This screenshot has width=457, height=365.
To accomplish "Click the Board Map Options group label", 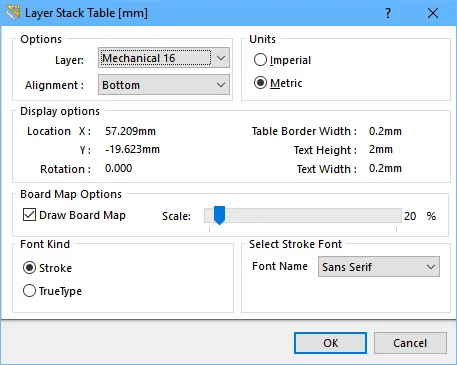I will pyautogui.click(x=71, y=194).
